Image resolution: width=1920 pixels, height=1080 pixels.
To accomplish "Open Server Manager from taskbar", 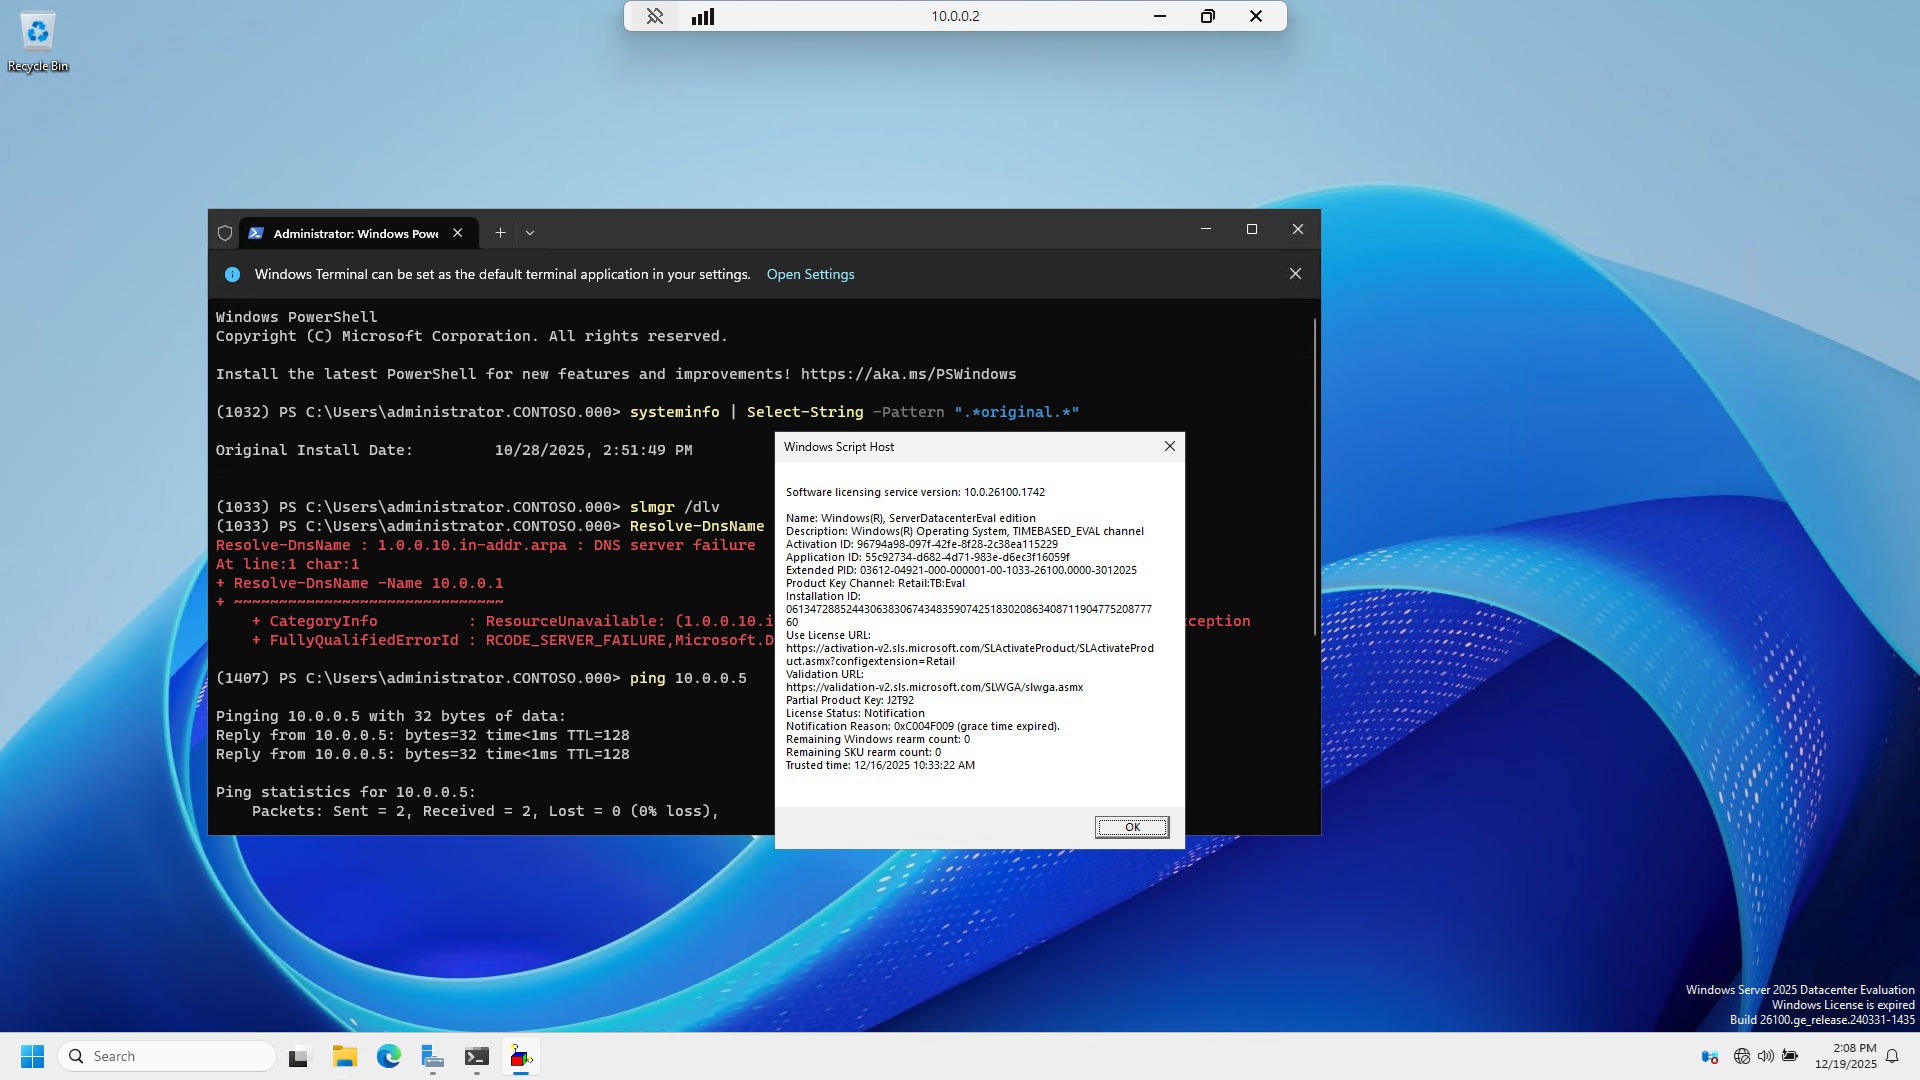I will [x=432, y=1056].
